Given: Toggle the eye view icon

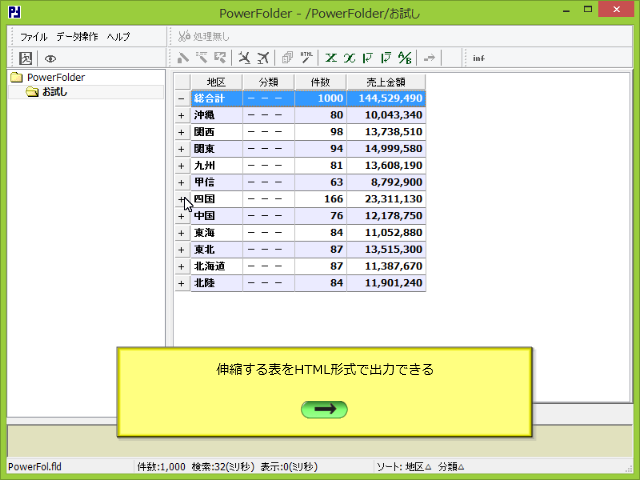Looking at the screenshot, I should pos(50,59).
